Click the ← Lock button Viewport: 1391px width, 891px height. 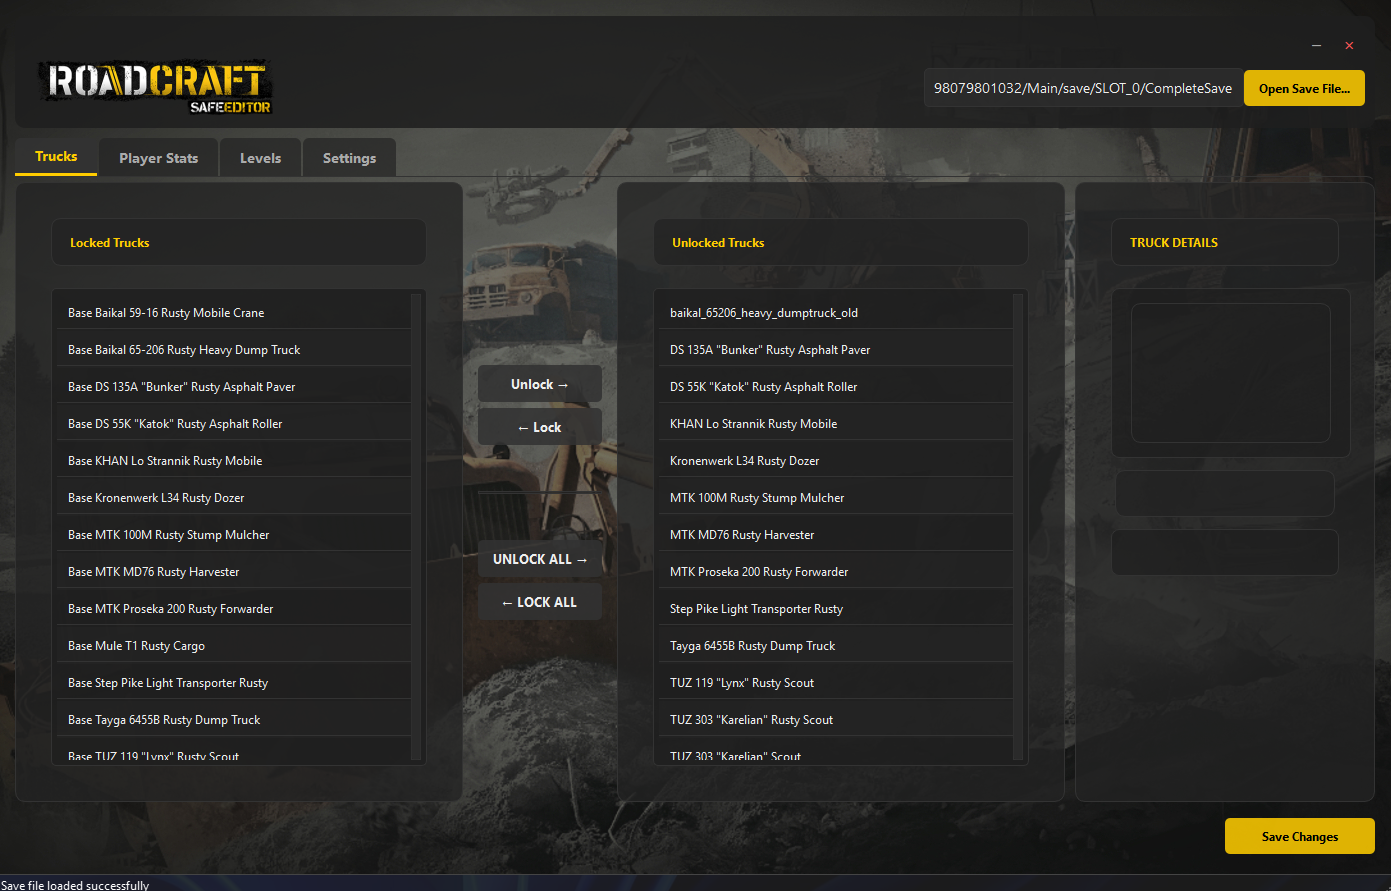tap(540, 427)
